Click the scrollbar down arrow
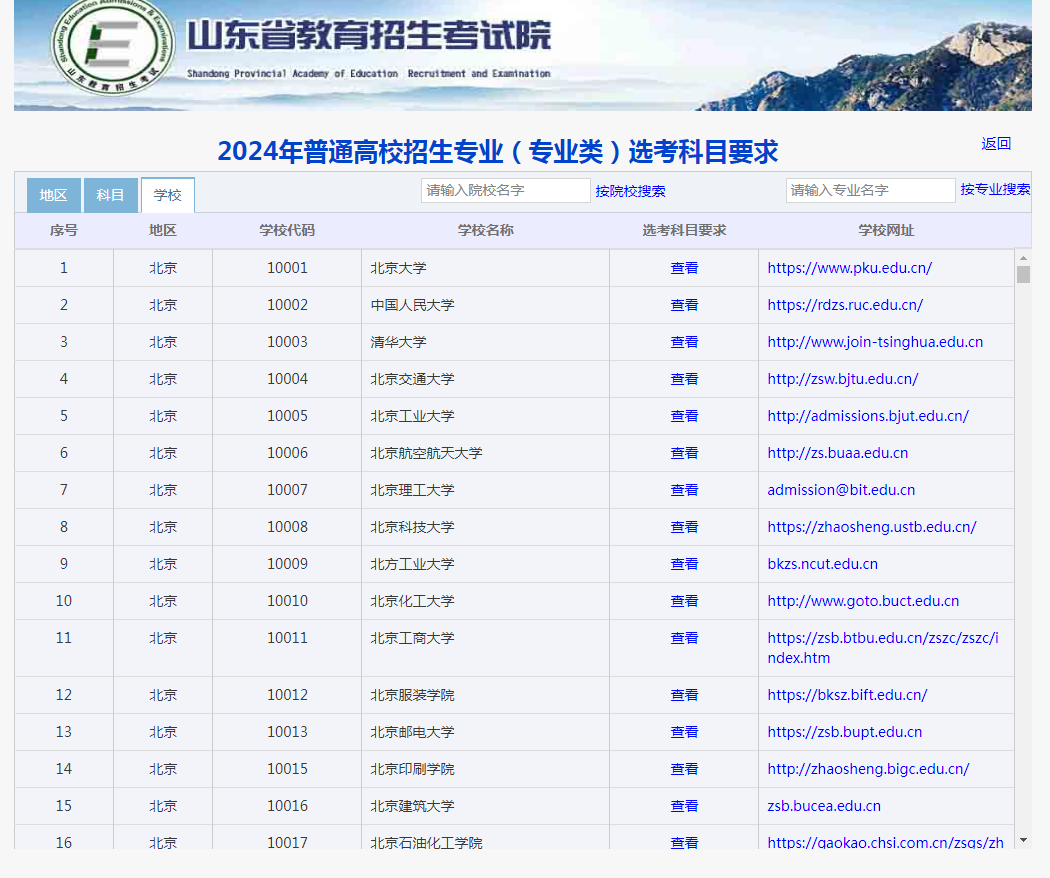This screenshot has width=1050, height=878. coord(1023,841)
